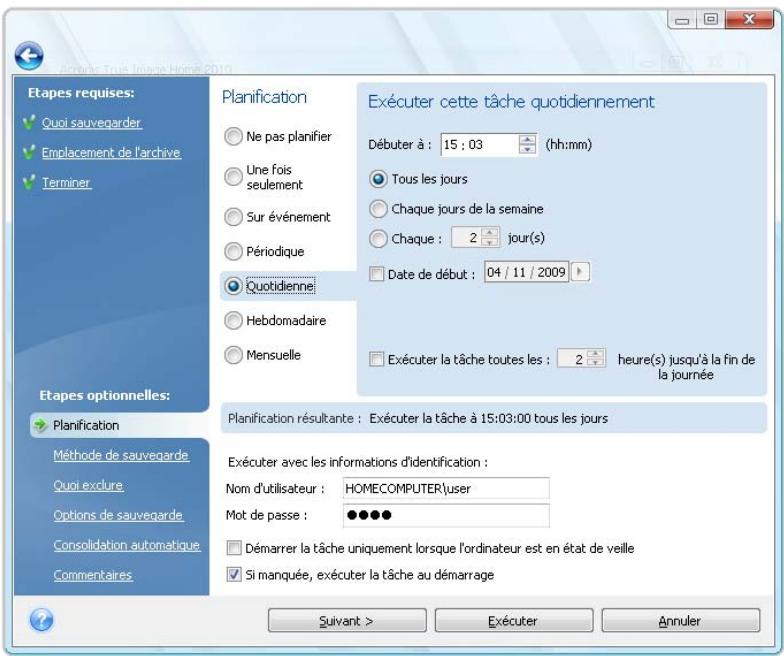Image resolution: width=784 pixels, height=656 pixels.
Task: Click the heure(s) interval spinner arrows
Action: point(595,358)
